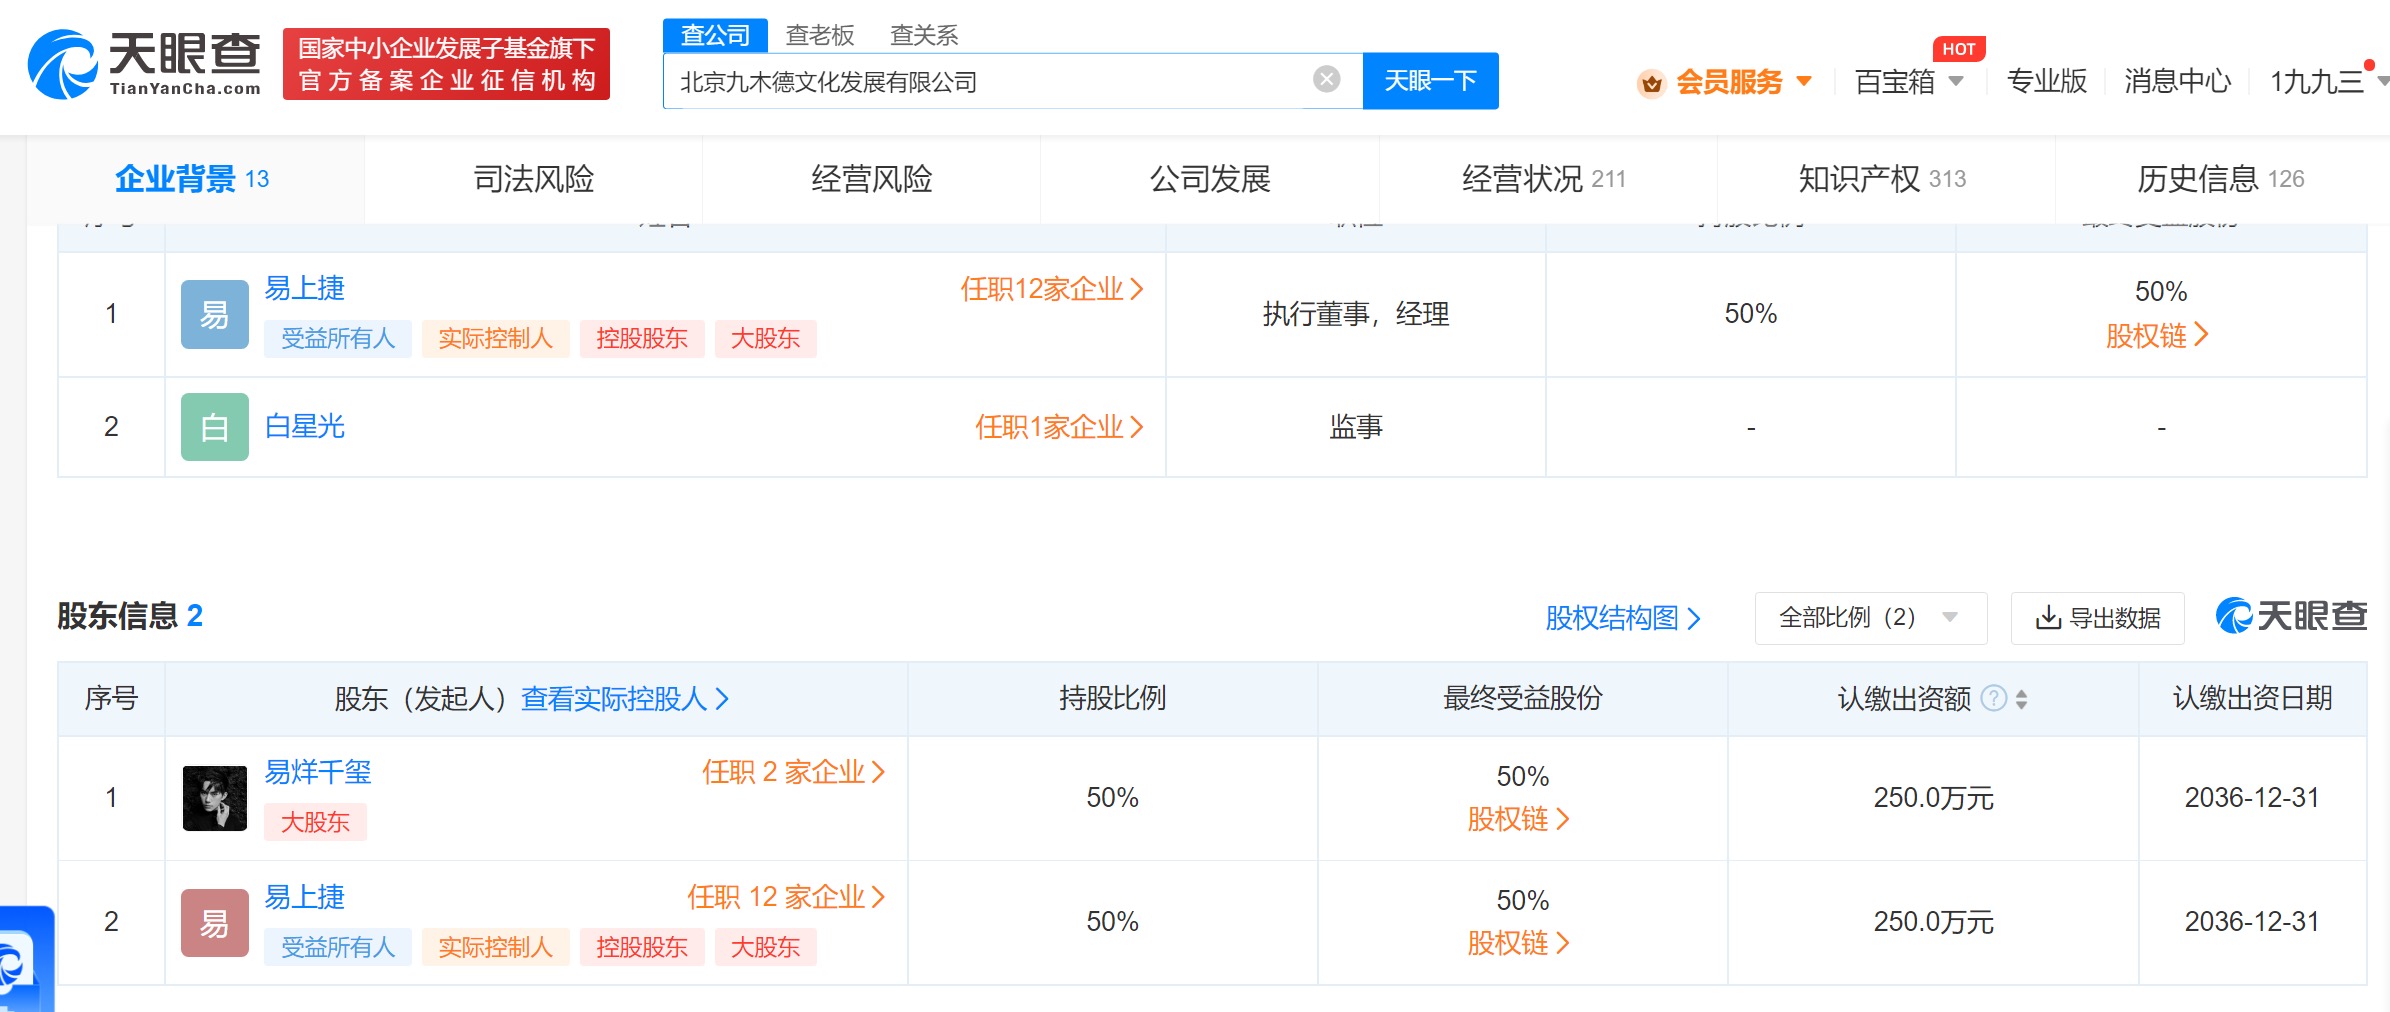The height and width of the screenshot is (1012, 2390).
Task: Click the green 白 avatar icon
Action: [x=214, y=427]
